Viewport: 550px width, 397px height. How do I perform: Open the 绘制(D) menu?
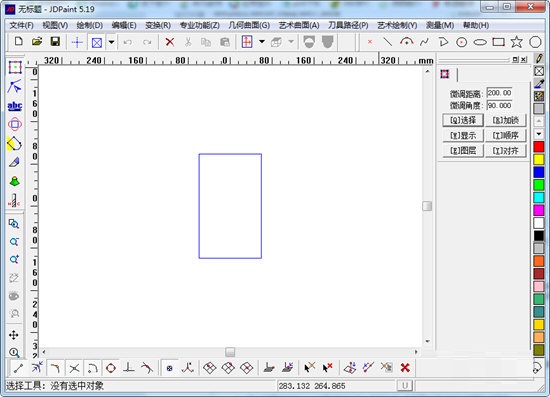click(89, 25)
